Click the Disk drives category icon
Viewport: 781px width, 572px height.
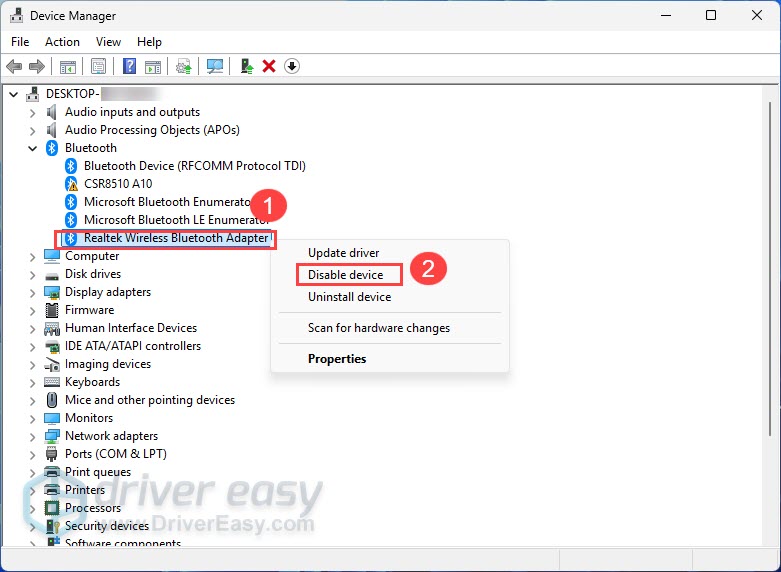[52, 275]
